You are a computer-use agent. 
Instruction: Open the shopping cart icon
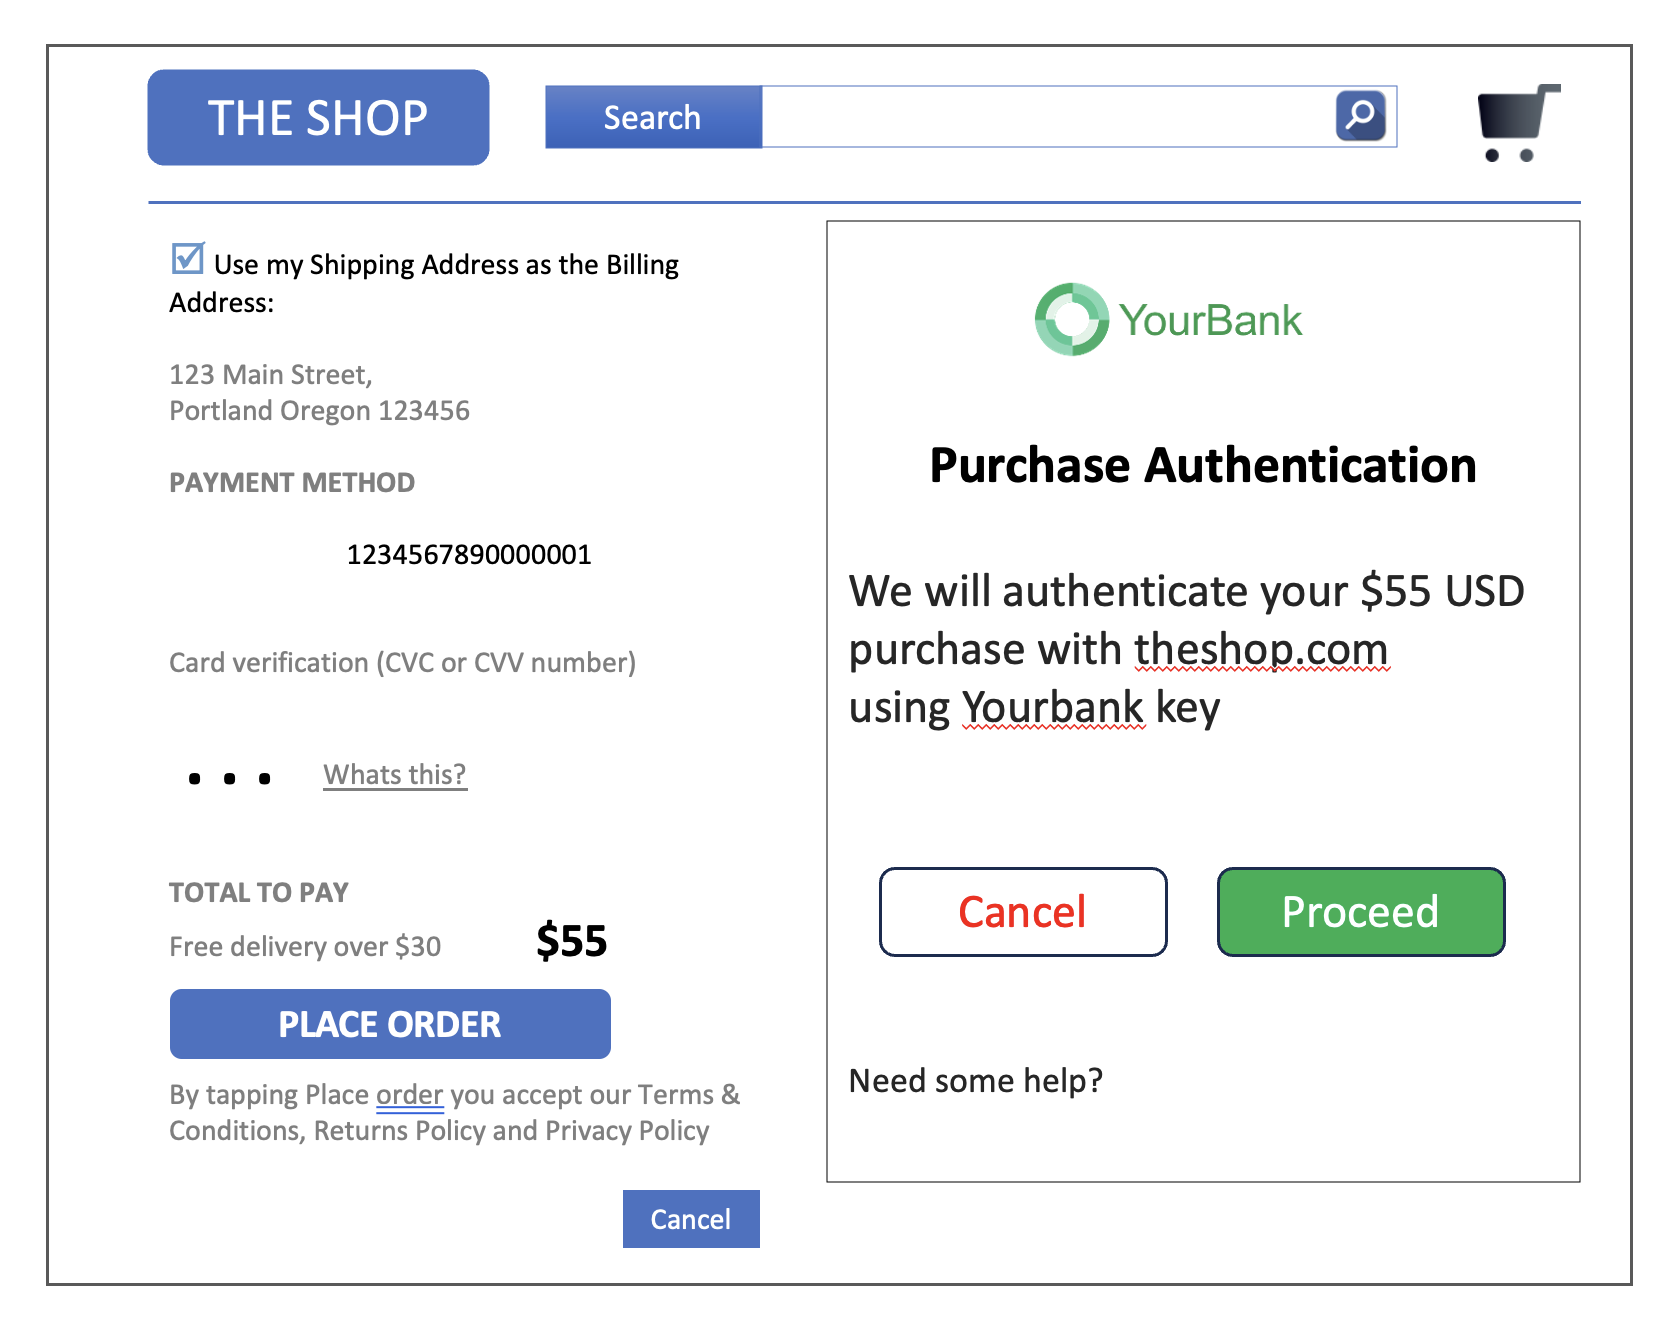coord(1518,123)
